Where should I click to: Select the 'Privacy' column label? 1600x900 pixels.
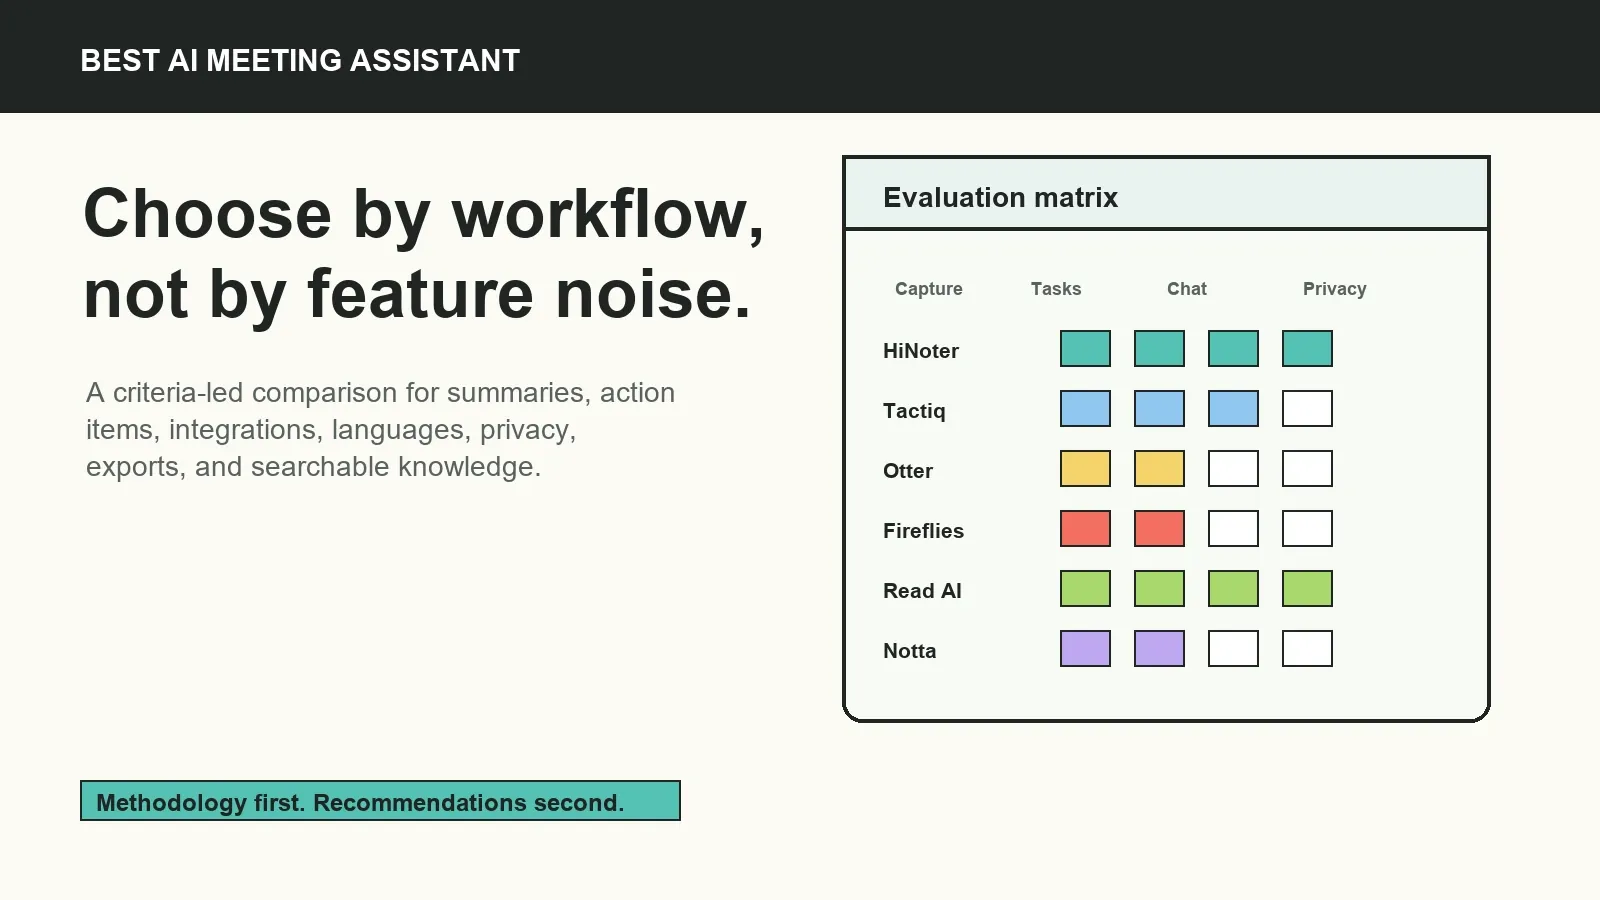coord(1334,289)
